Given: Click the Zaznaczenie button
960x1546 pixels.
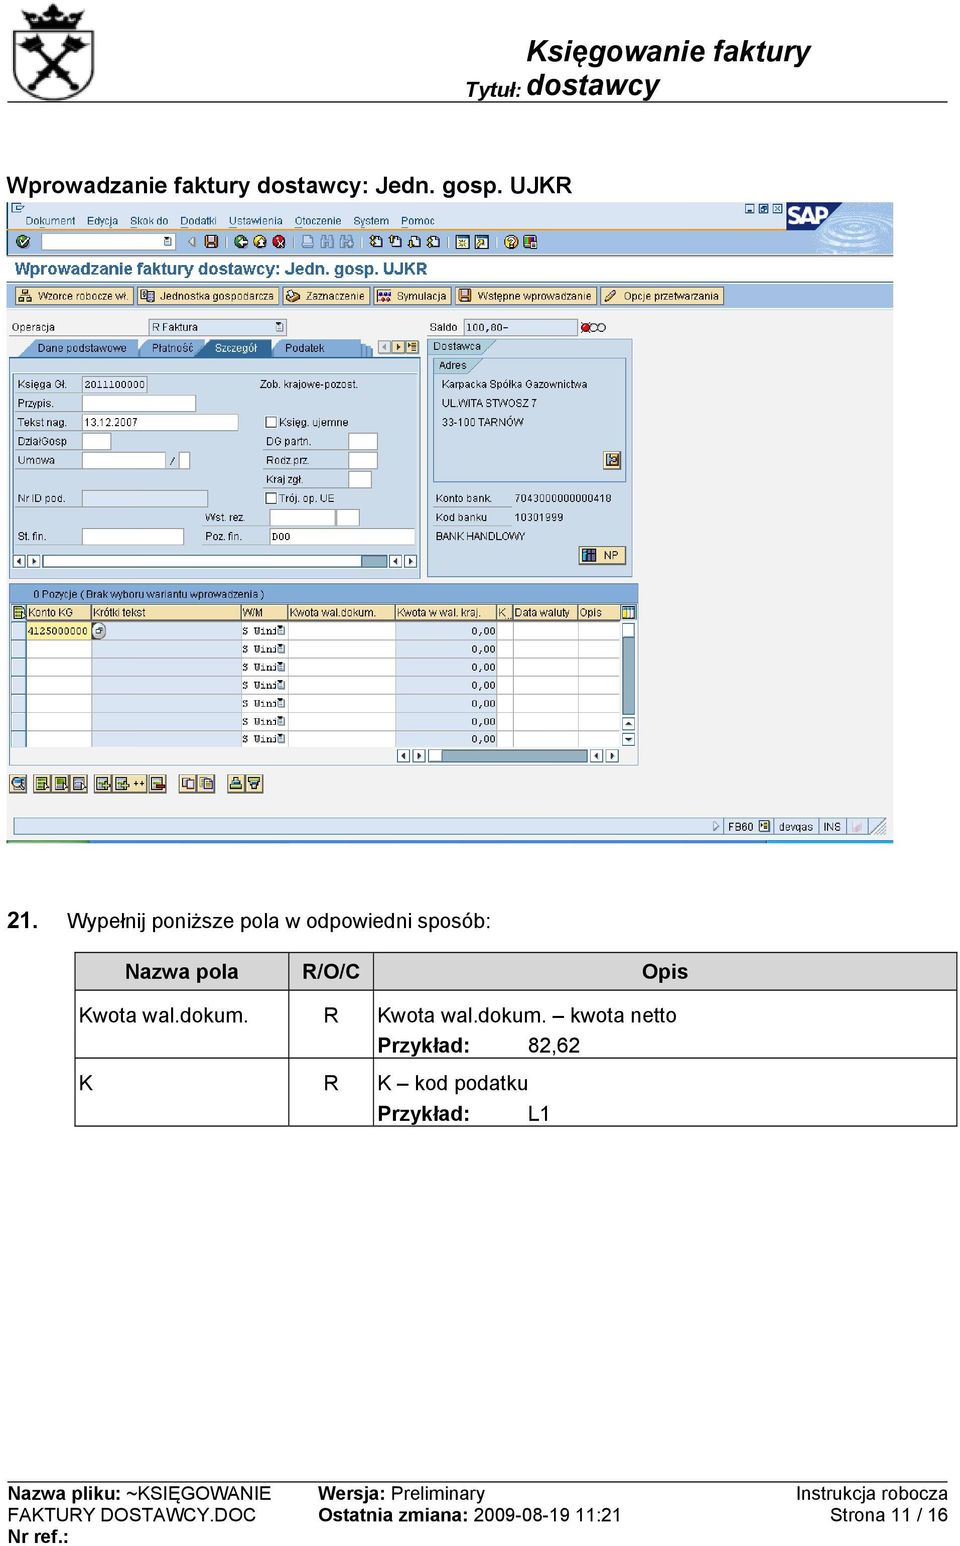Looking at the screenshot, I should (x=326, y=296).
